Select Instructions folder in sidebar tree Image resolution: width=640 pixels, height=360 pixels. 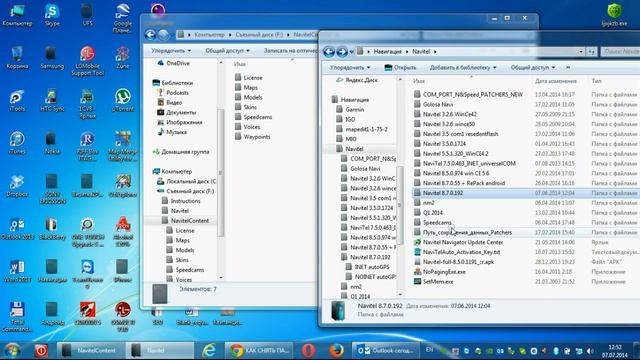pyautogui.click(x=185, y=201)
